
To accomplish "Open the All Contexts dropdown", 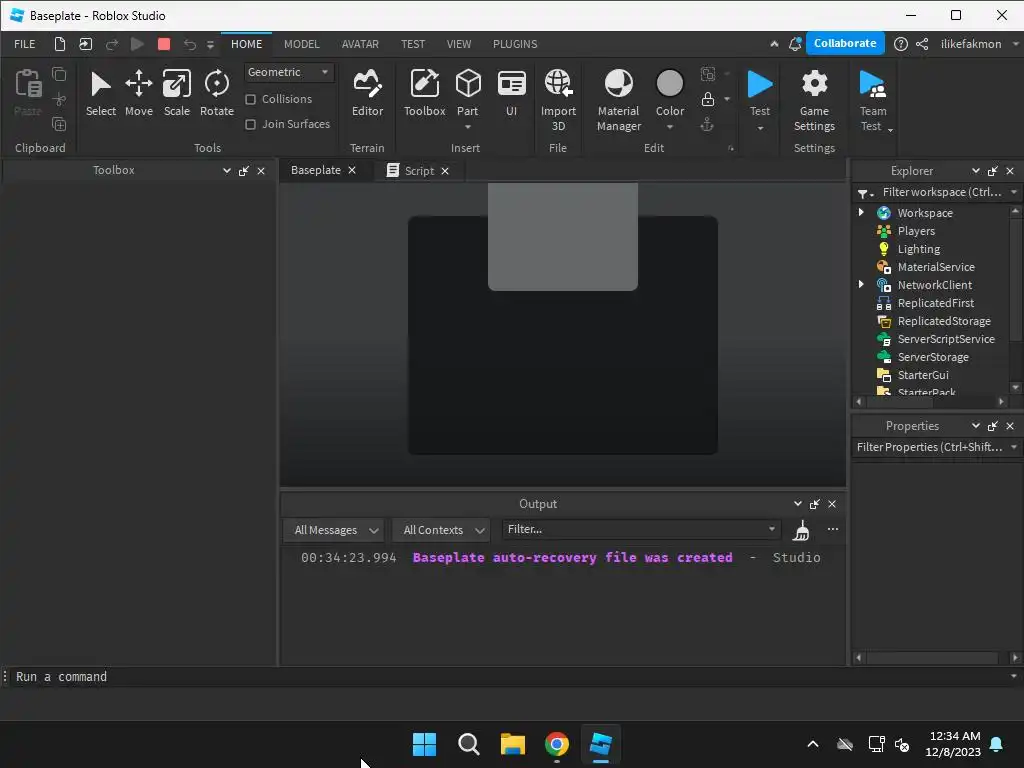I will point(442,530).
